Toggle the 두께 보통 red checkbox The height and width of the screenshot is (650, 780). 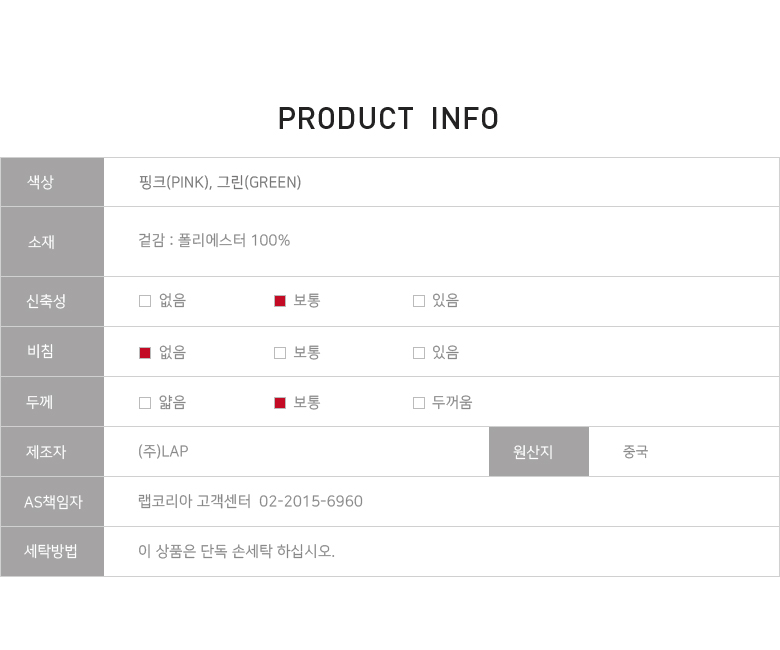tap(280, 403)
